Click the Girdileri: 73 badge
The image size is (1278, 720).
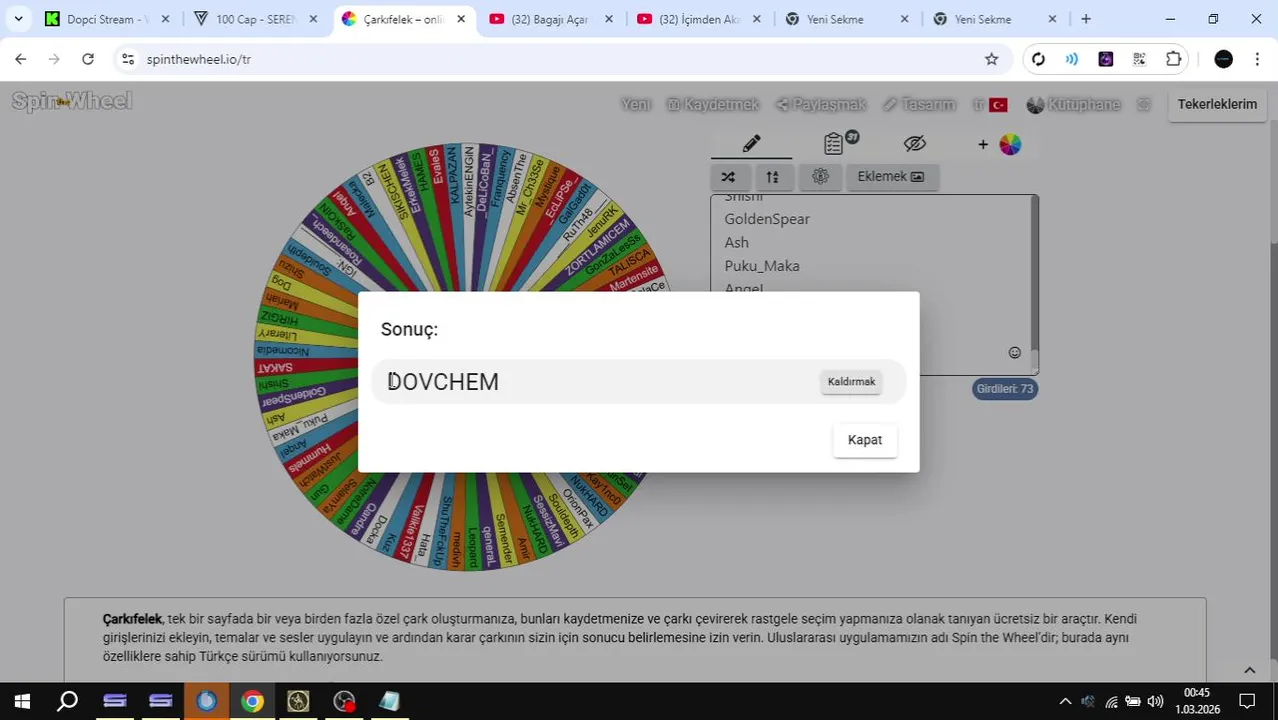(x=1005, y=388)
